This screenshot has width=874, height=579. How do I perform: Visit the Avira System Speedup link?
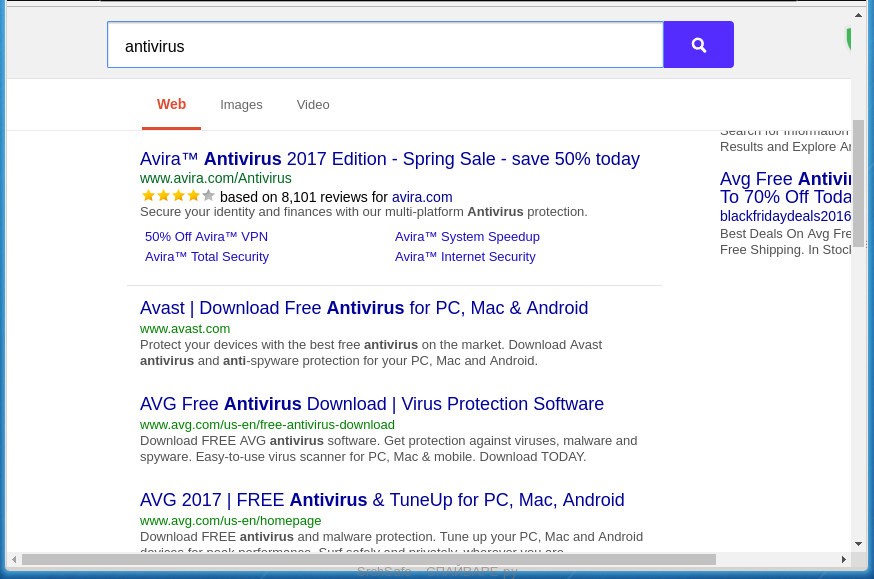coord(467,237)
